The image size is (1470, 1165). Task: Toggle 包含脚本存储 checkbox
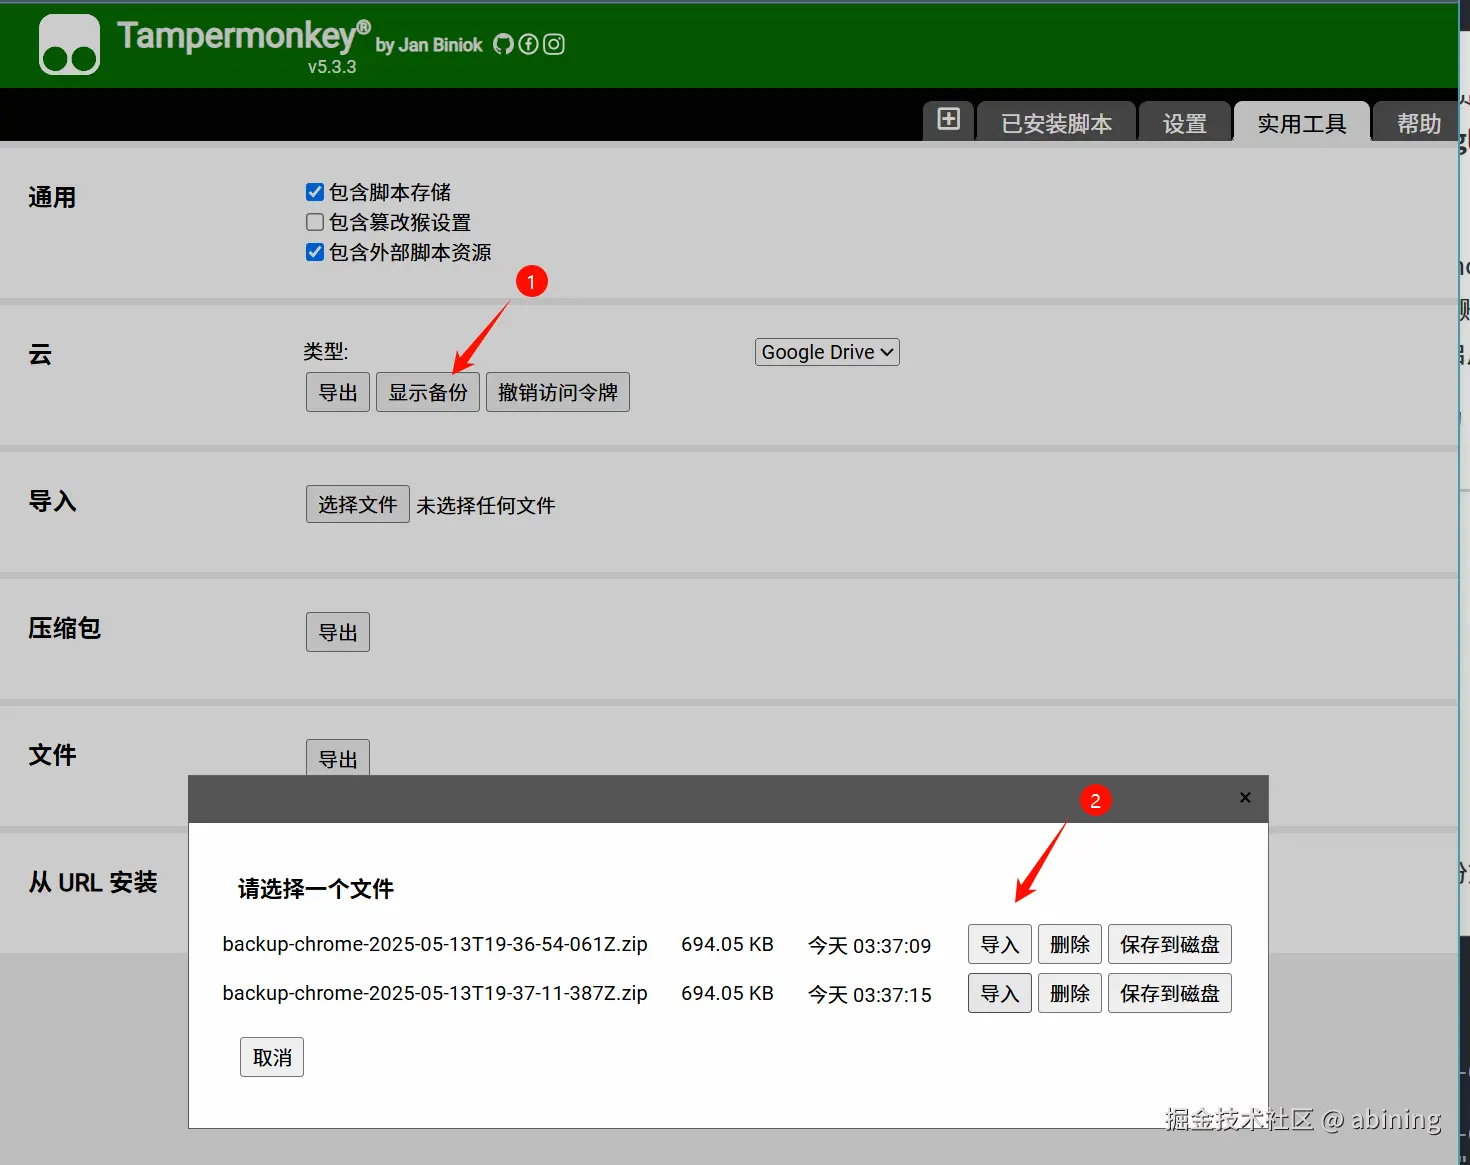(x=315, y=192)
